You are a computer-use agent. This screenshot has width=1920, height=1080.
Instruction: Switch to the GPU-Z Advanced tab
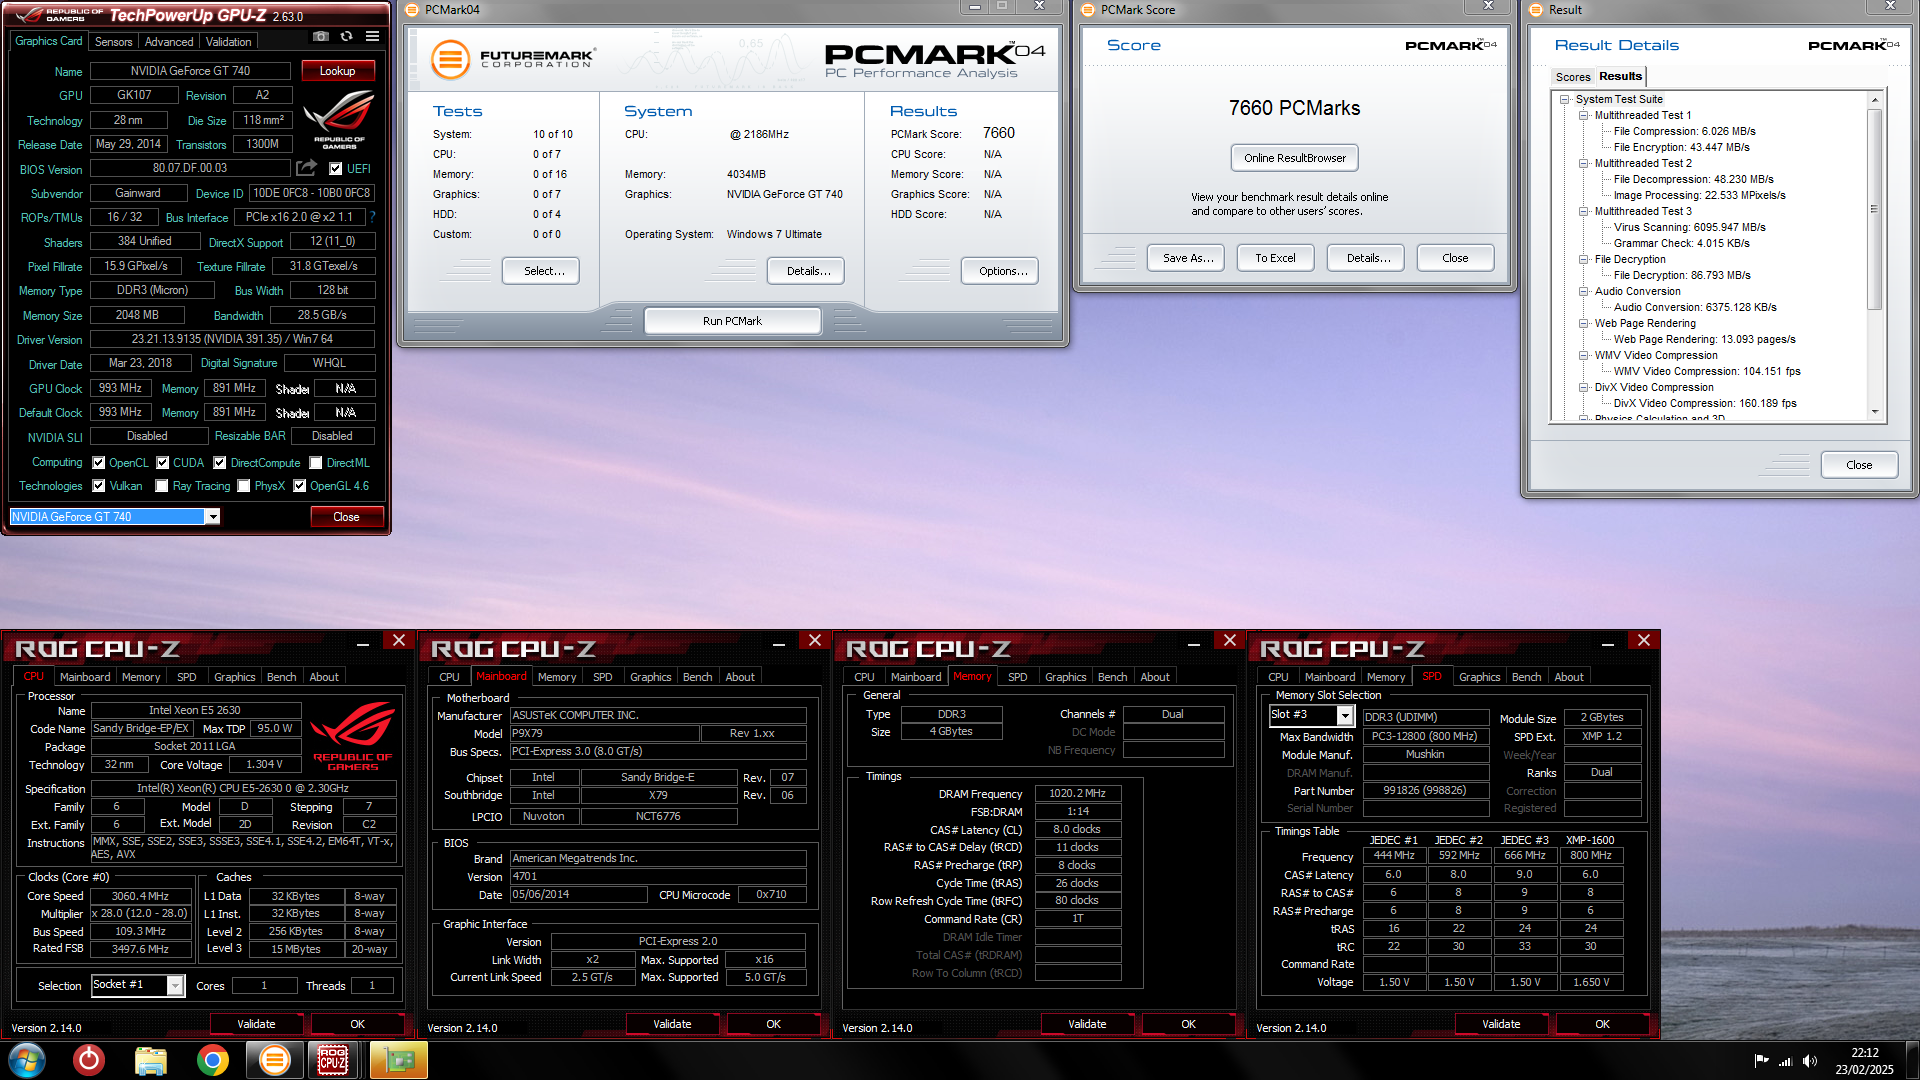click(x=169, y=42)
